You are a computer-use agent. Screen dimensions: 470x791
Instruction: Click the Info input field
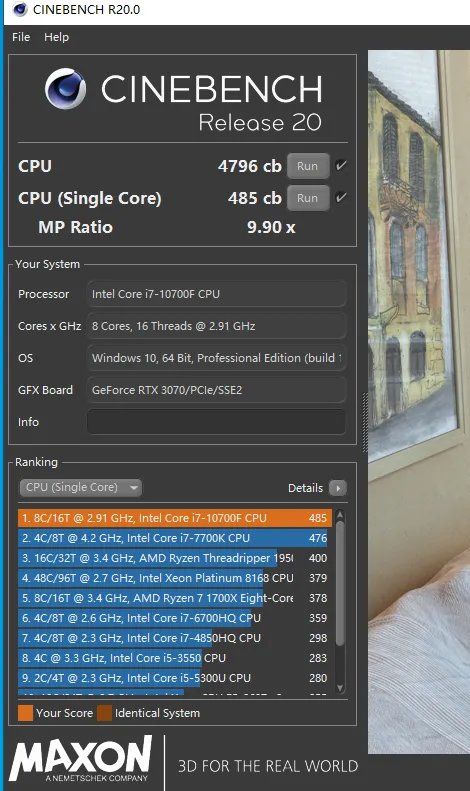click(216, 422)
